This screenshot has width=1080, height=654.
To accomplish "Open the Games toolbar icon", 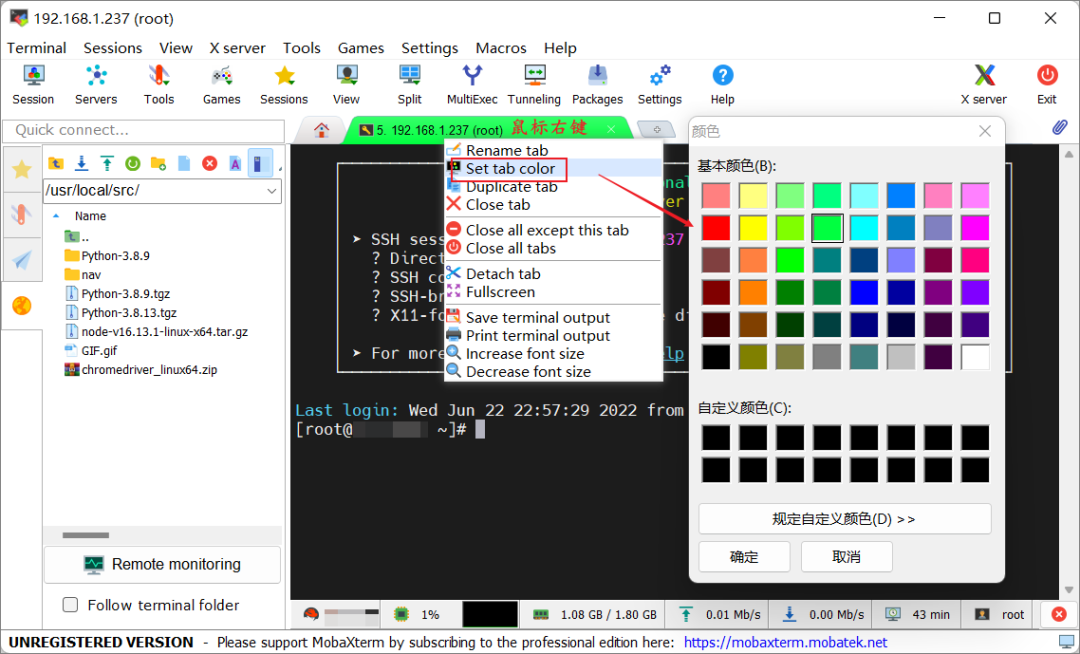I will click(221, 85).
